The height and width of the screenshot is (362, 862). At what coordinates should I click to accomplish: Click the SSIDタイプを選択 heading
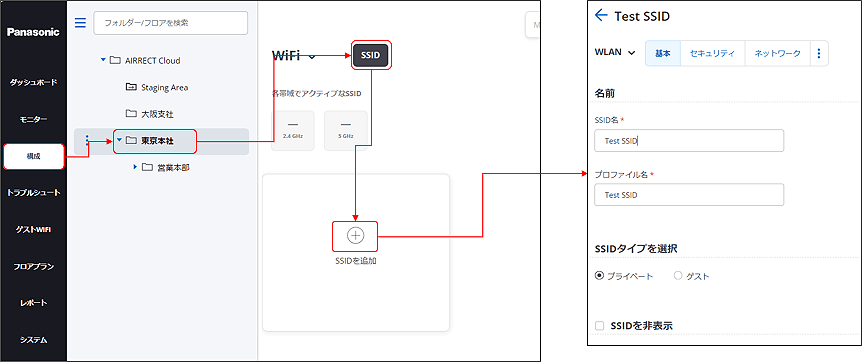coord(636,249)
